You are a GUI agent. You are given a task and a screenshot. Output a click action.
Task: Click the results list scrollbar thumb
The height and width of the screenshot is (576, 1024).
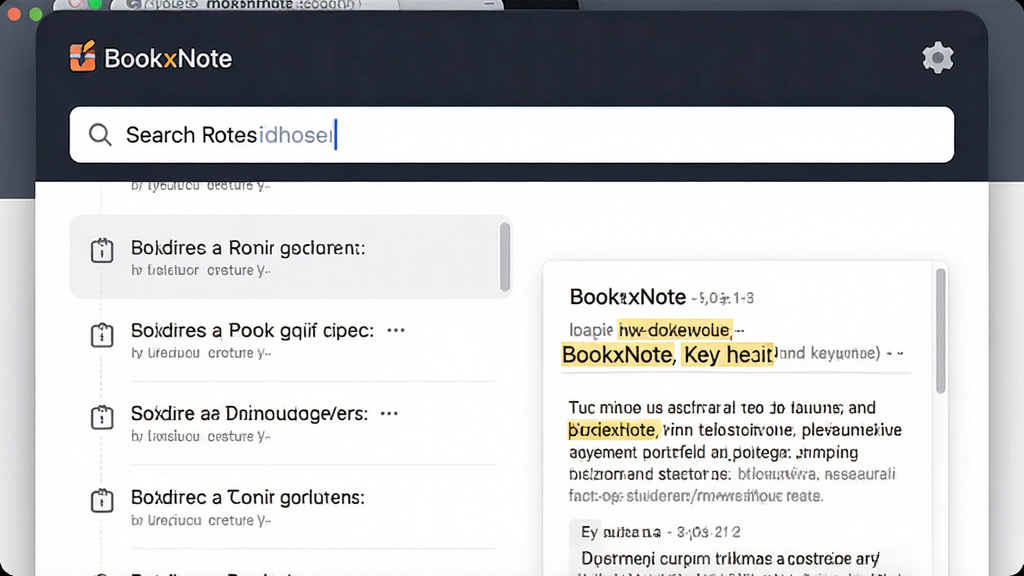(505, 257)
